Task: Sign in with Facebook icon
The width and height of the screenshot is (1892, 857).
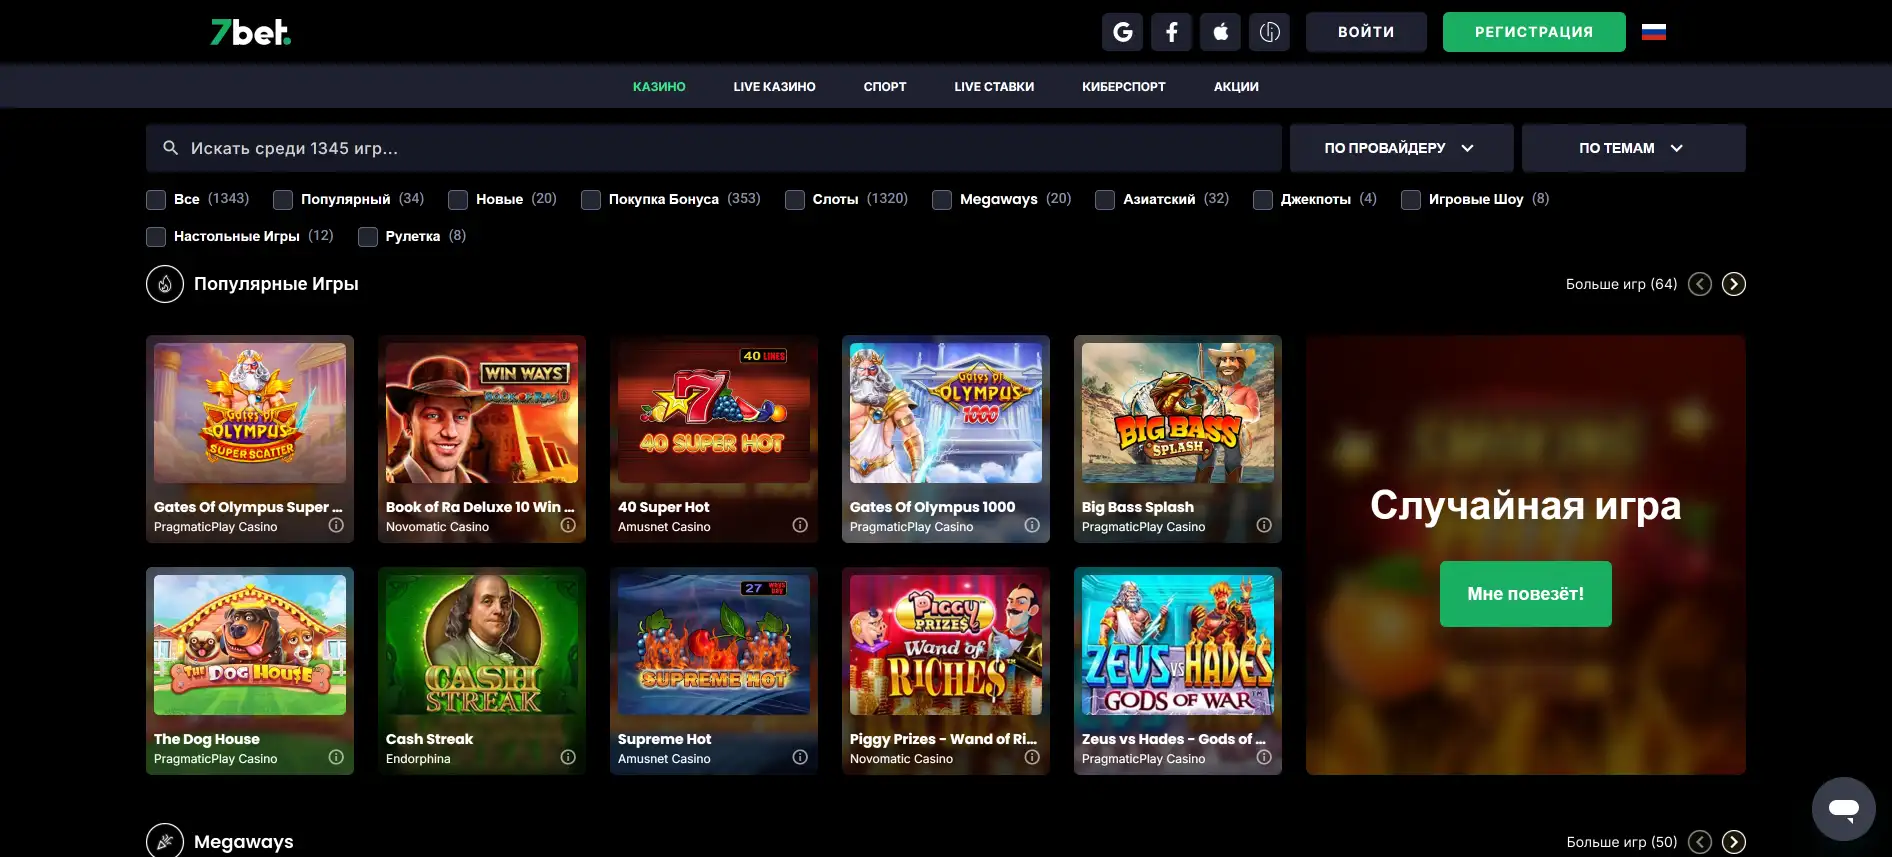Action: (x=1172, y=32)
